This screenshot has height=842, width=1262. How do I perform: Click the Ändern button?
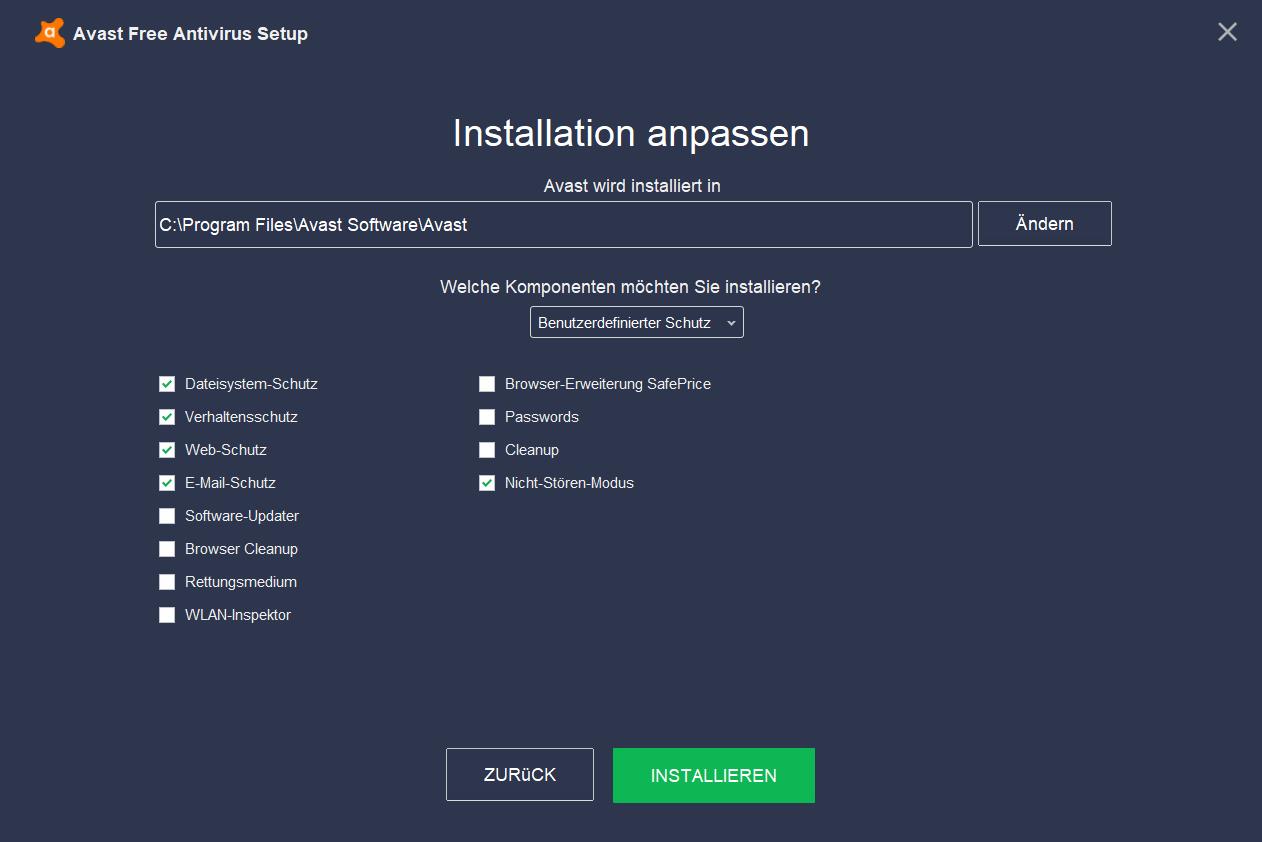point(1045,224)
